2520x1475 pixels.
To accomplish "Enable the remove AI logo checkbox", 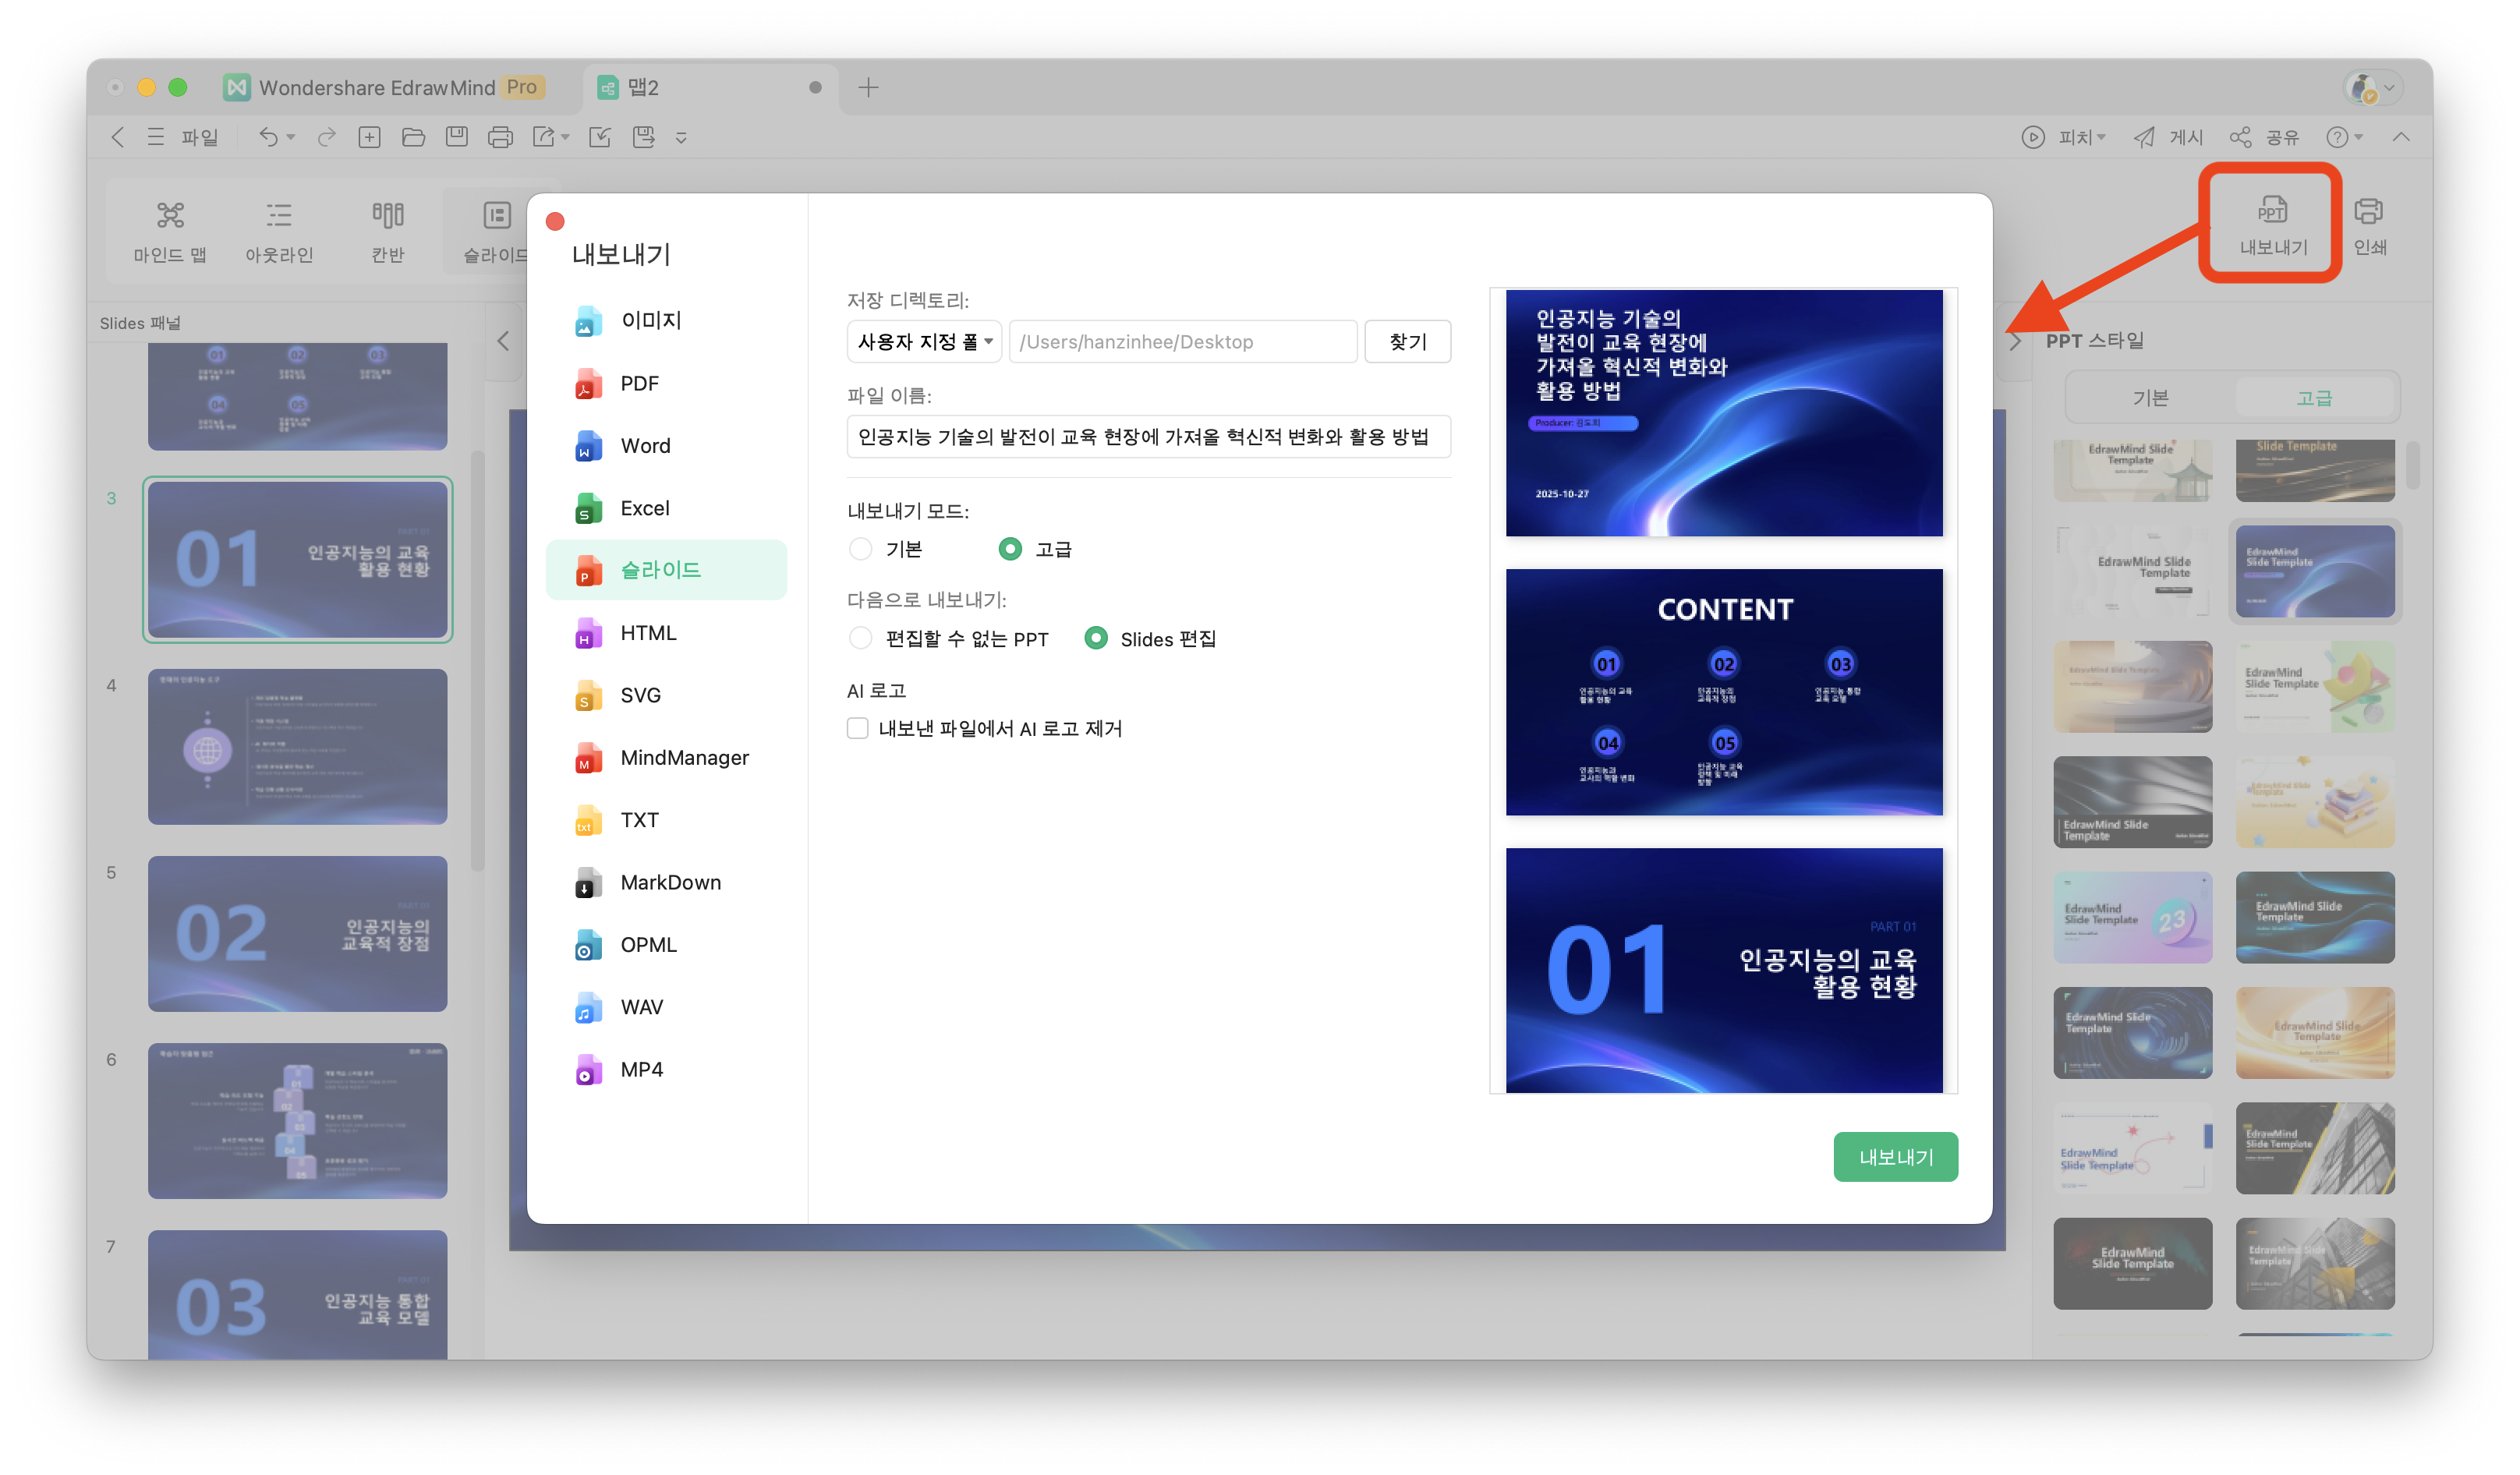I will tap(858, 728).
